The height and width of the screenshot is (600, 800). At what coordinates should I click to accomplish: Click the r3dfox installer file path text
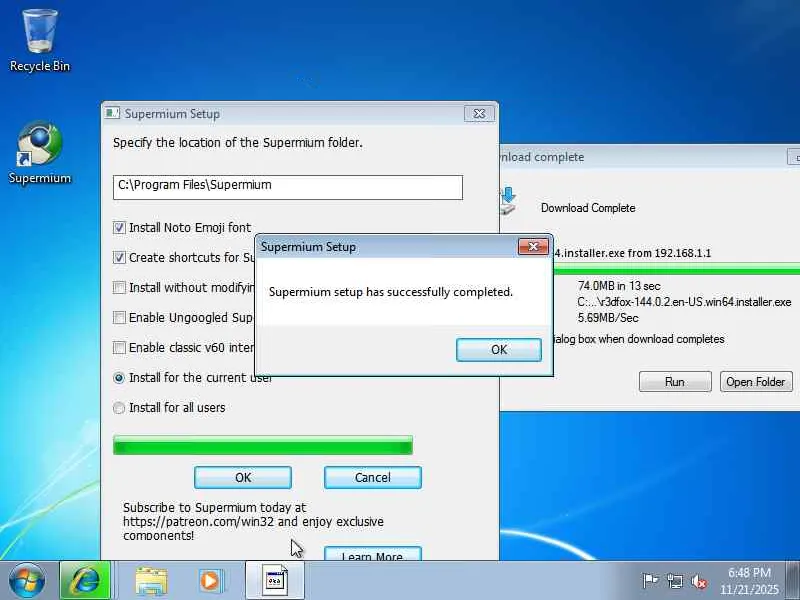coord(684,302)
